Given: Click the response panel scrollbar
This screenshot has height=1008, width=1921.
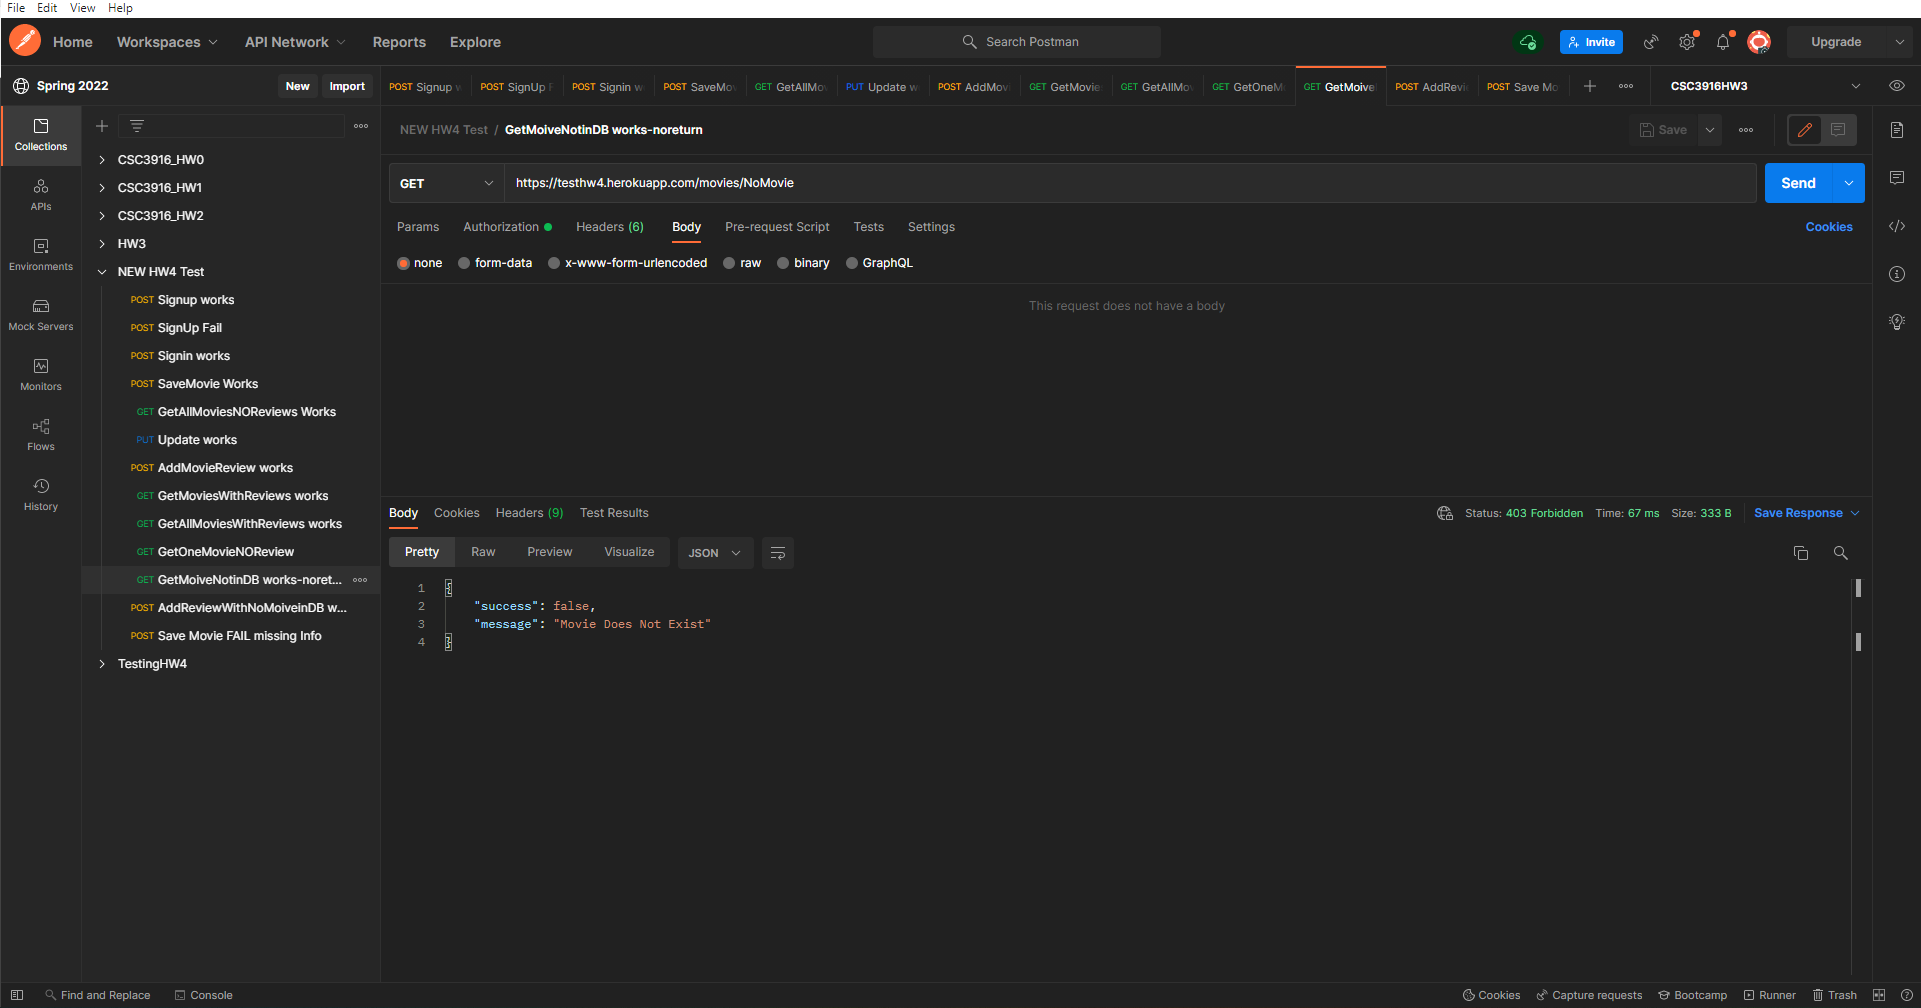Looking at the screenshot, I should 1859,588.
